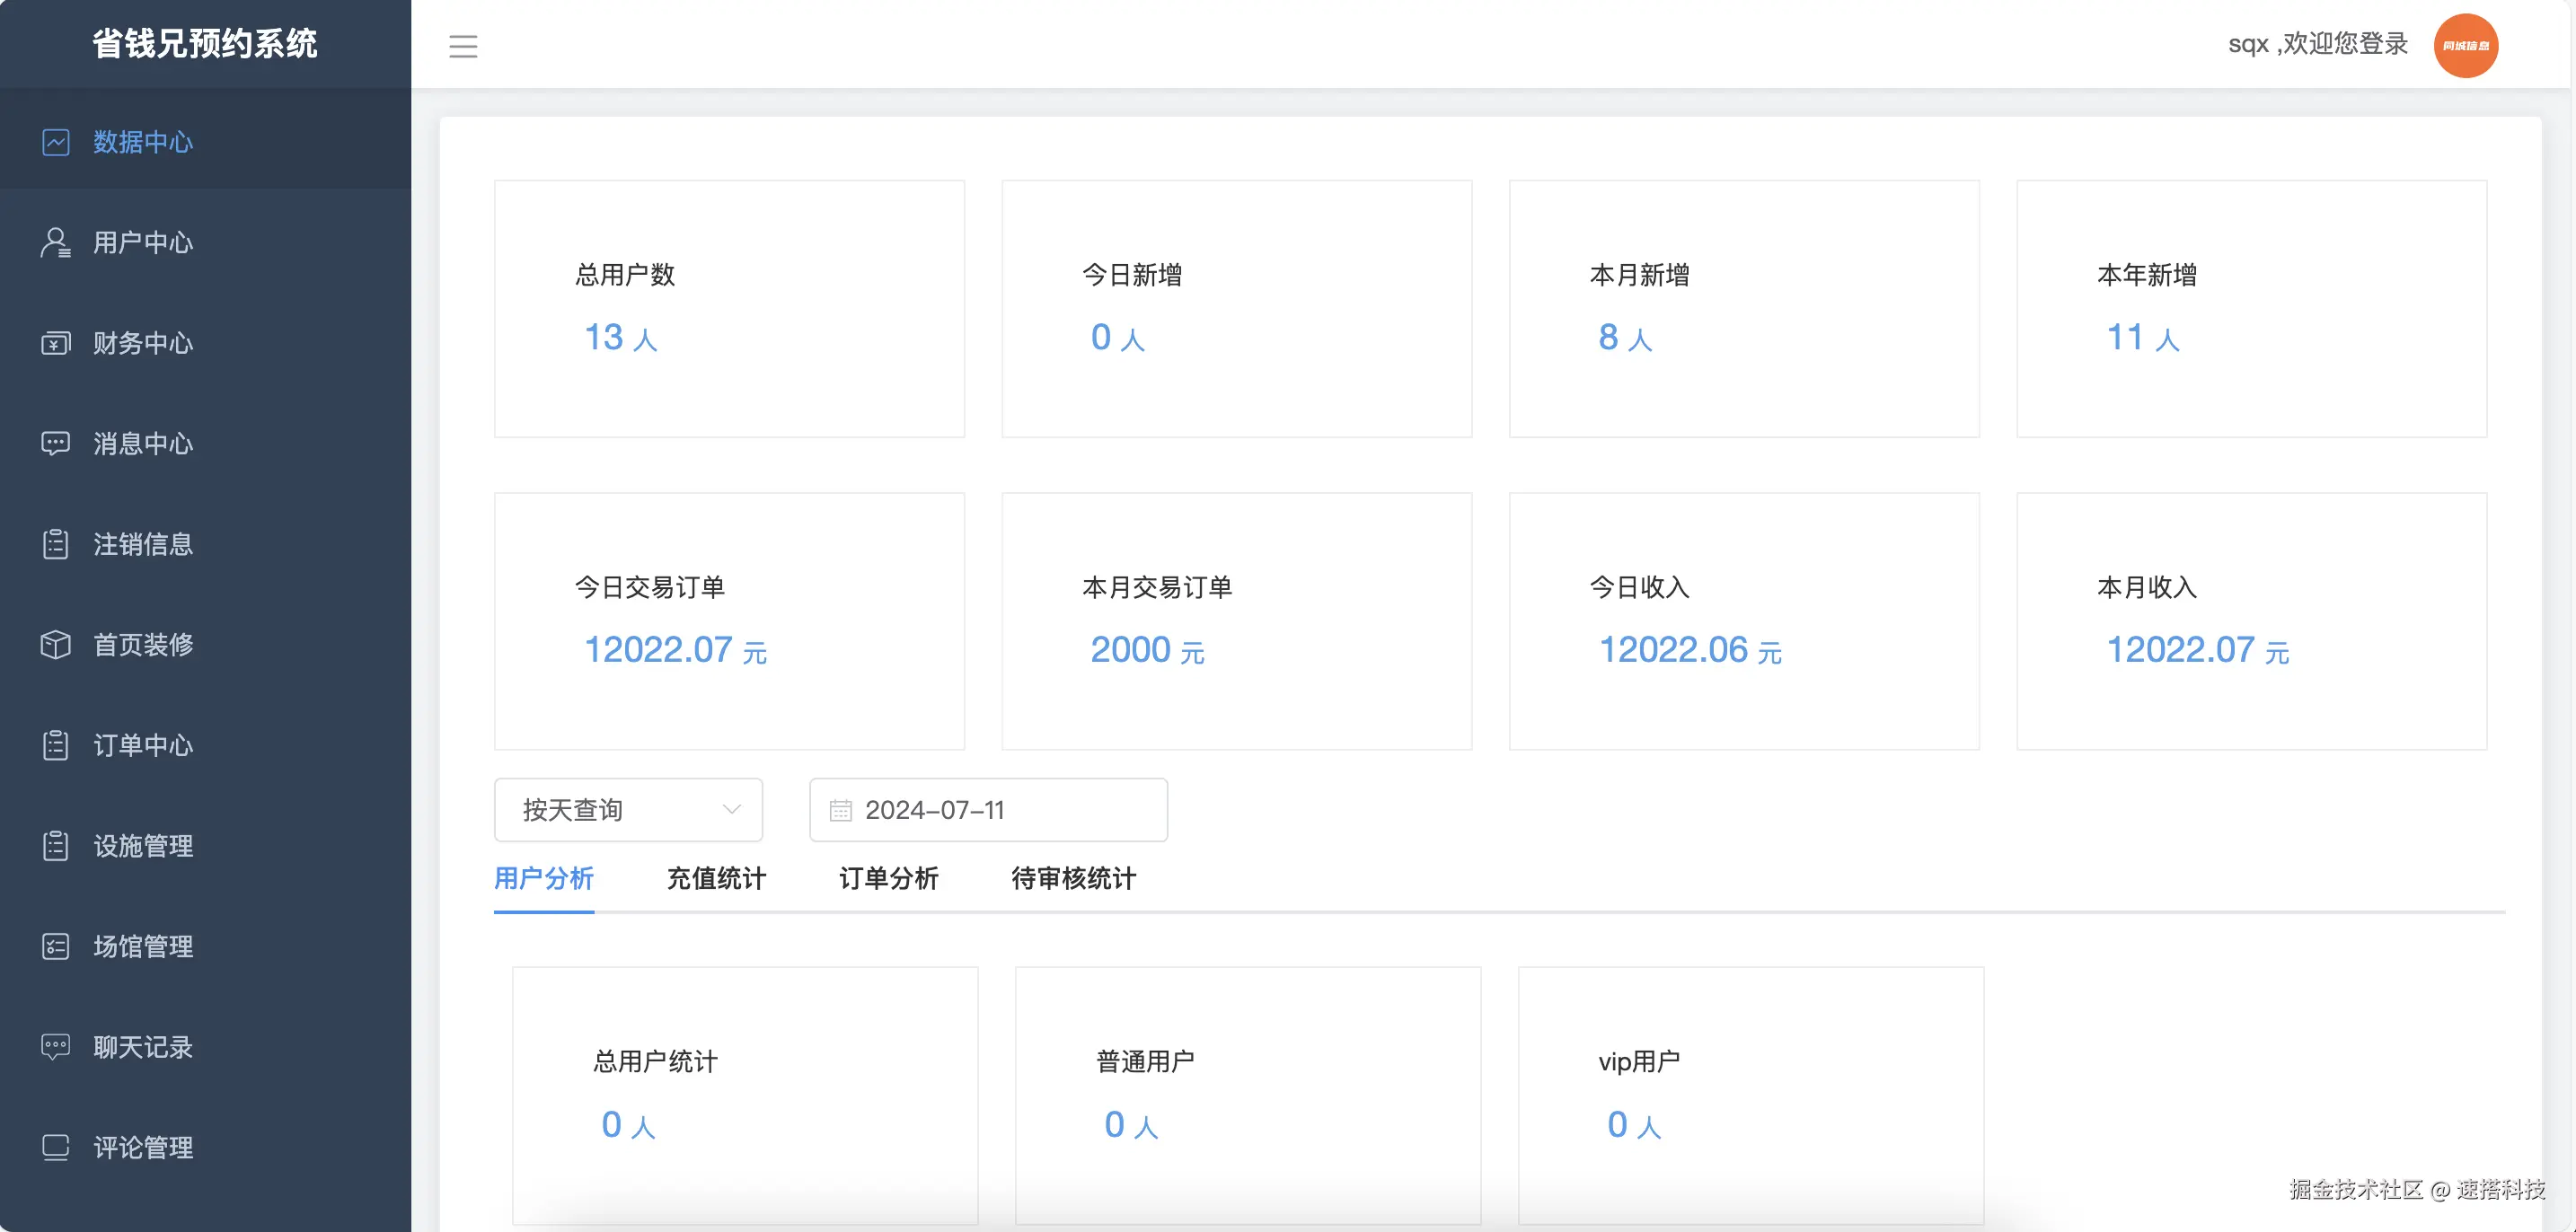Click the 注销信息 sidebar link
Screen dimensions: 2576x1232
143,544
